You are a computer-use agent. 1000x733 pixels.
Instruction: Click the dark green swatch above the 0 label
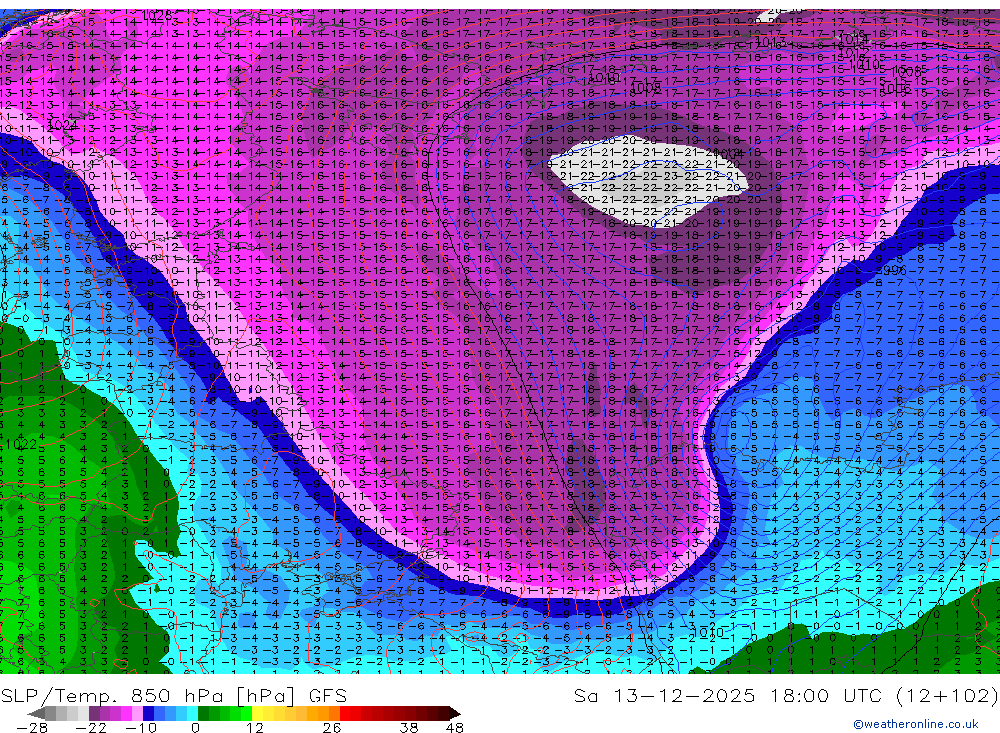coord(203,713)
